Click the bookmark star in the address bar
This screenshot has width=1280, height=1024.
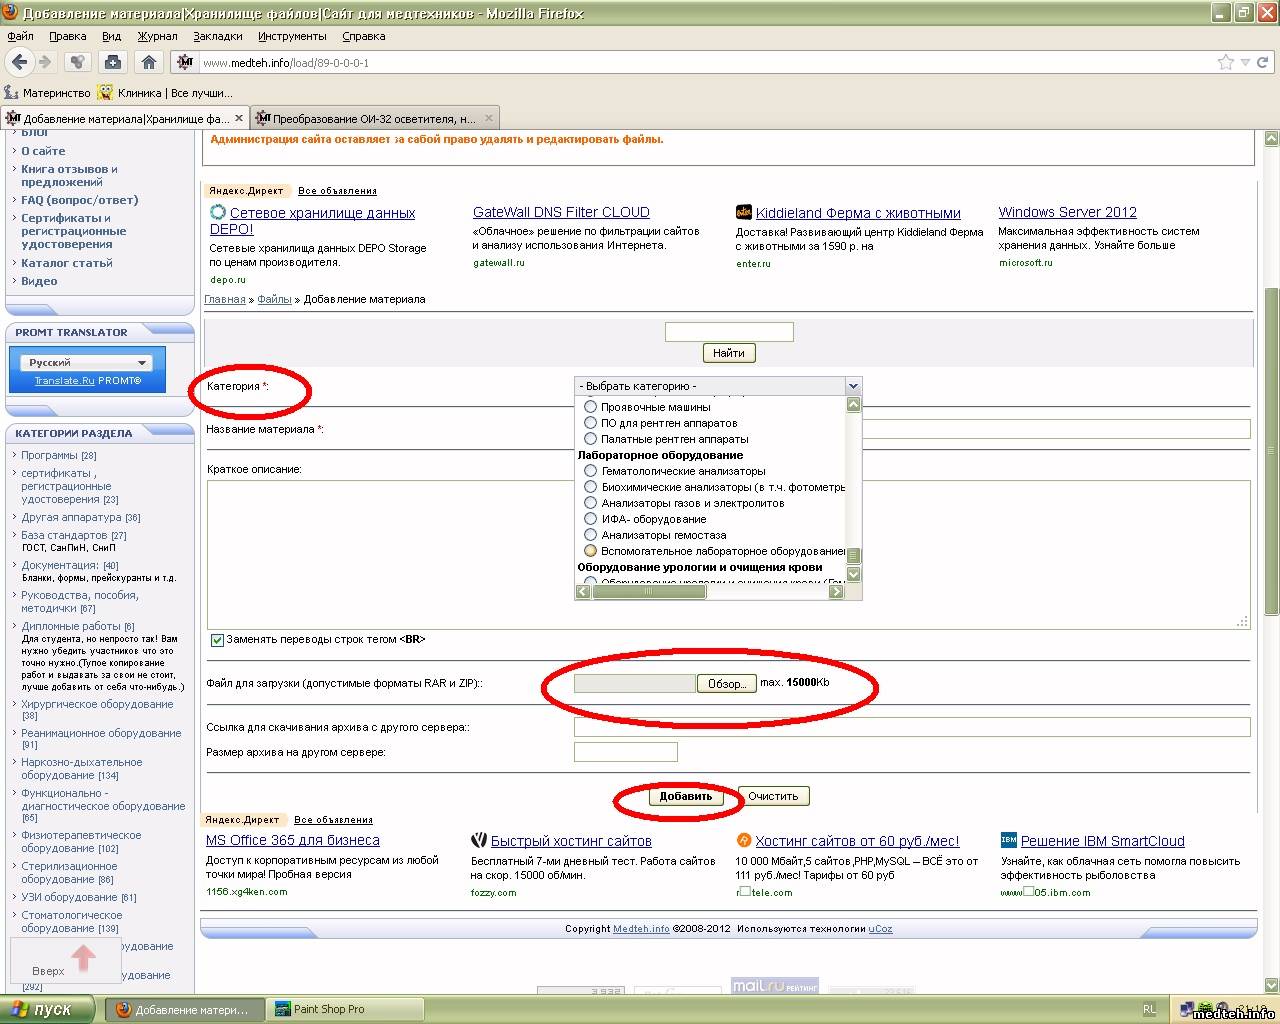[1225, 62]
